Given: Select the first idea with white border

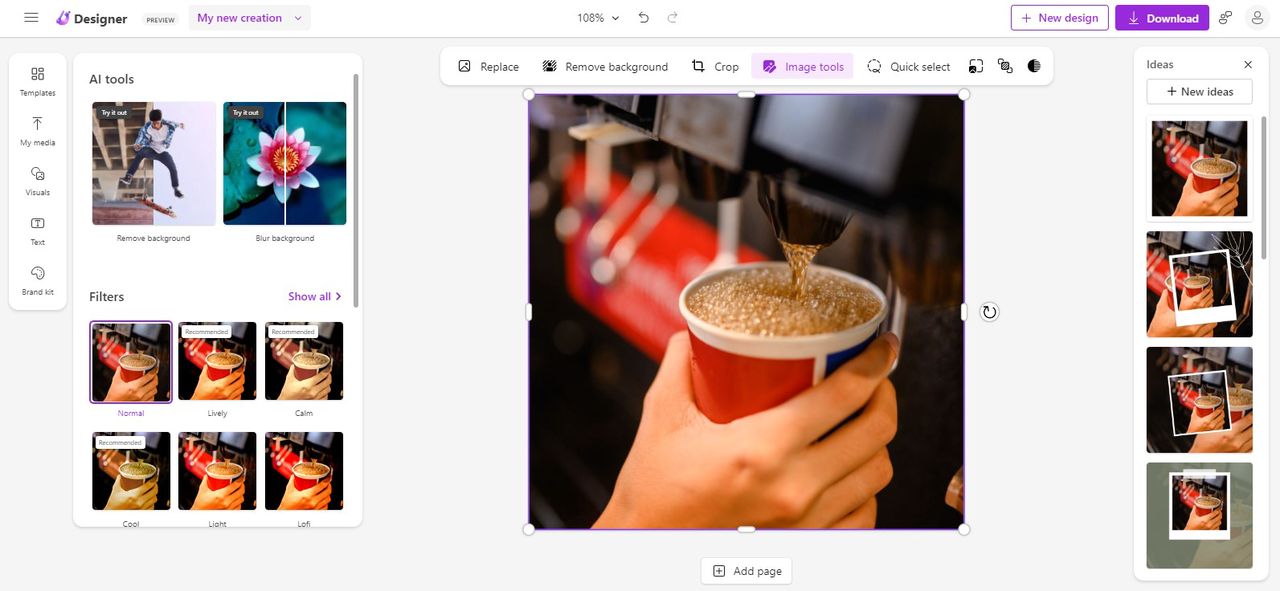Looking at the screenshot, I should (1199, 169).
